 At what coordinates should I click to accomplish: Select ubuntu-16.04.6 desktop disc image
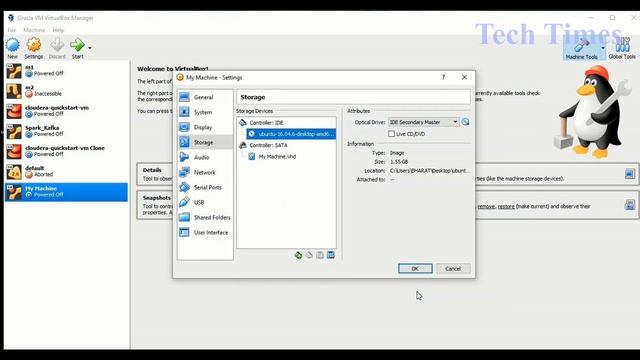[291, 134]
